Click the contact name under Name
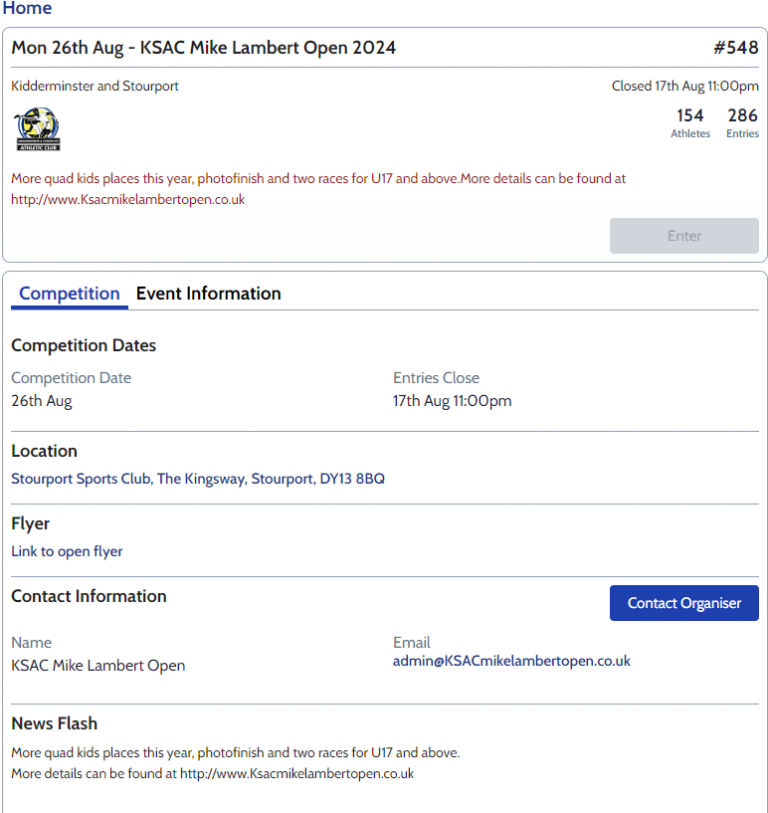Image resolution: width=768 pixels, height=813 pixels. [98, 665]
